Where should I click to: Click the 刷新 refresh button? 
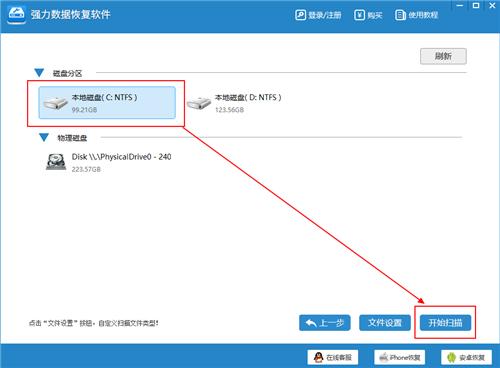(443, 56)
